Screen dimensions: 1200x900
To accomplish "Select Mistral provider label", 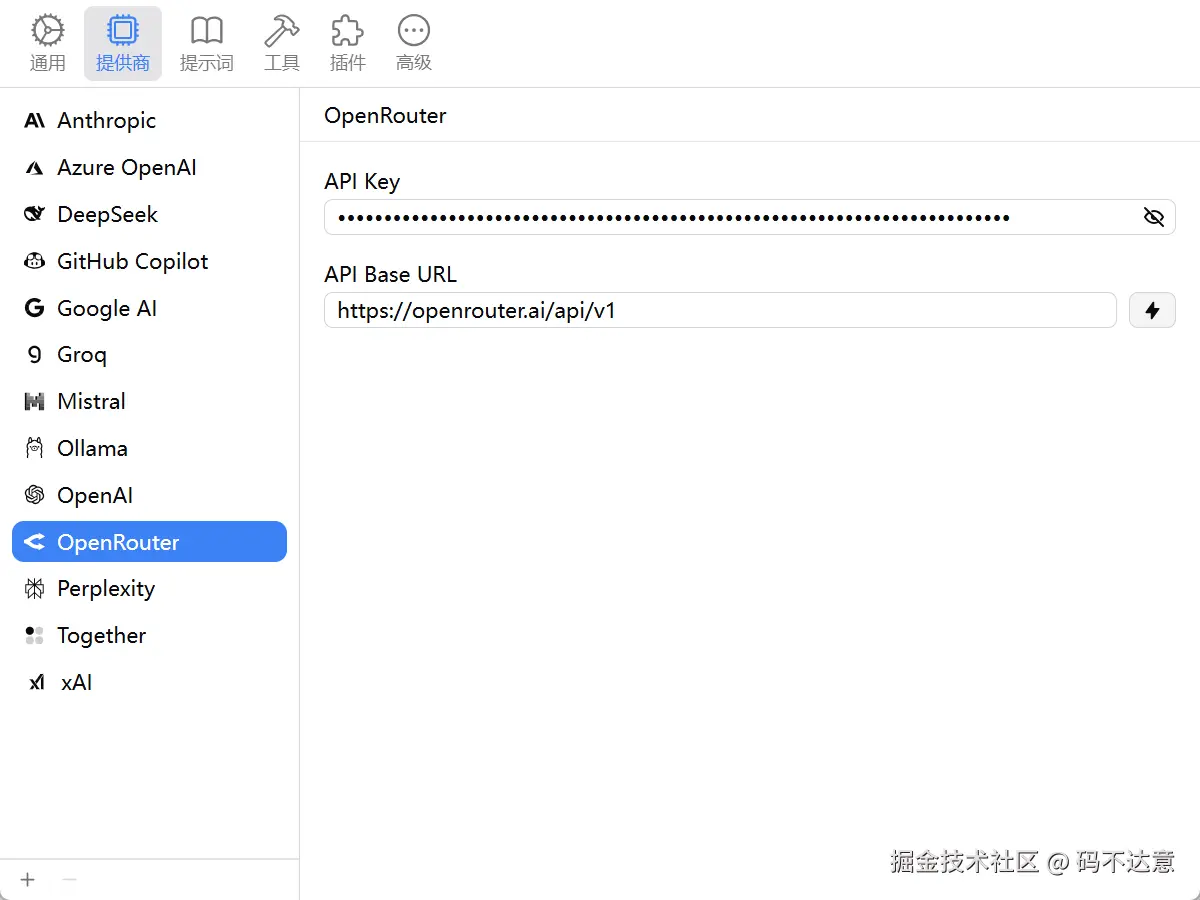I will [x=92, y=402].
